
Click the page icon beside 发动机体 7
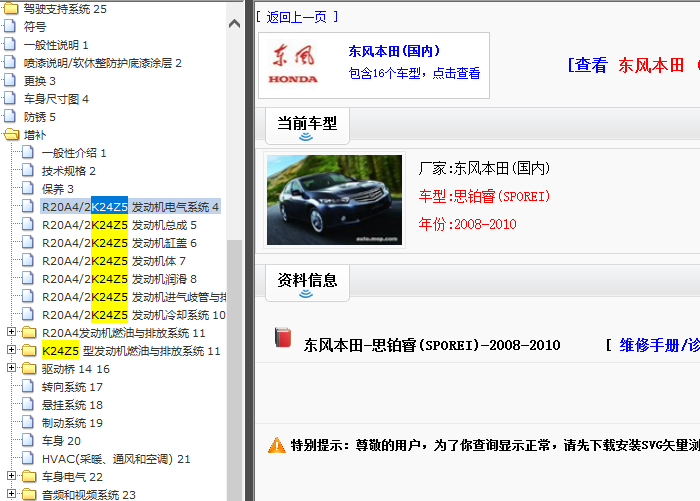point(28,260)
